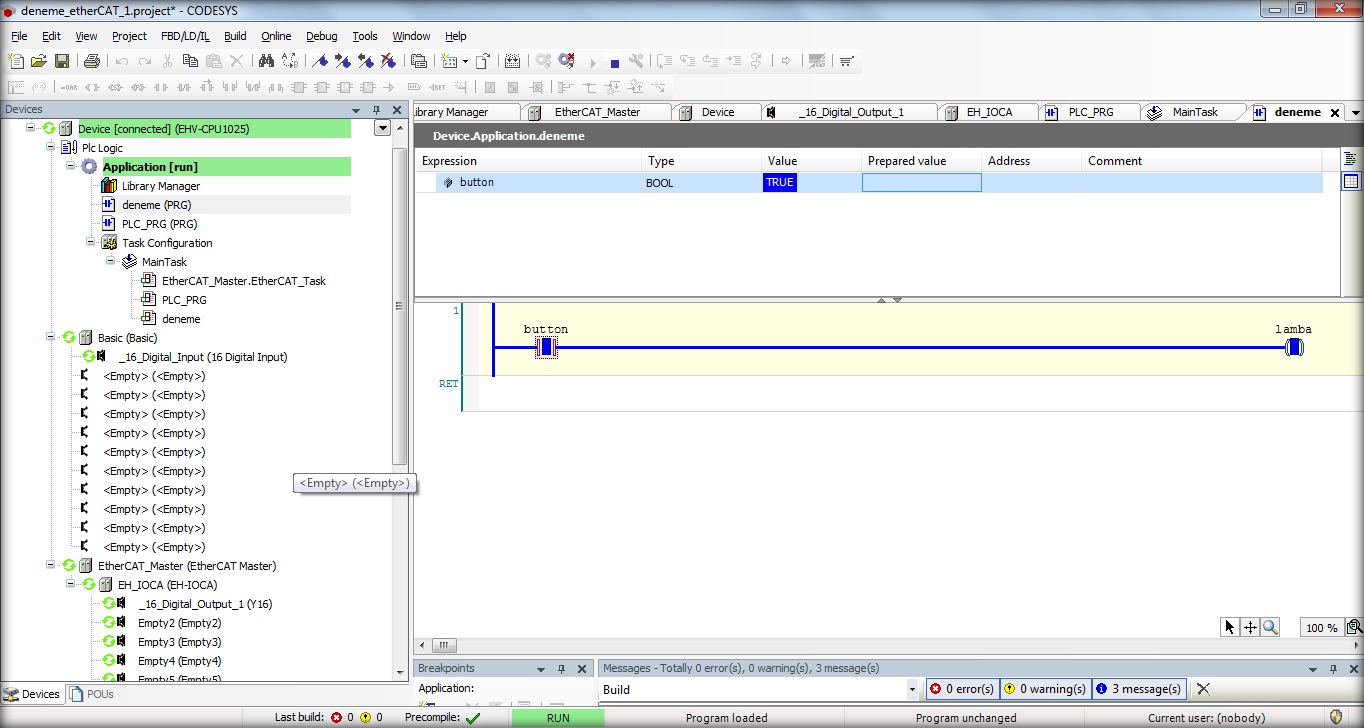This screenshot has height=728, width=1364.
Task: Collapse the Application [run] node
Action: (71, 166)
